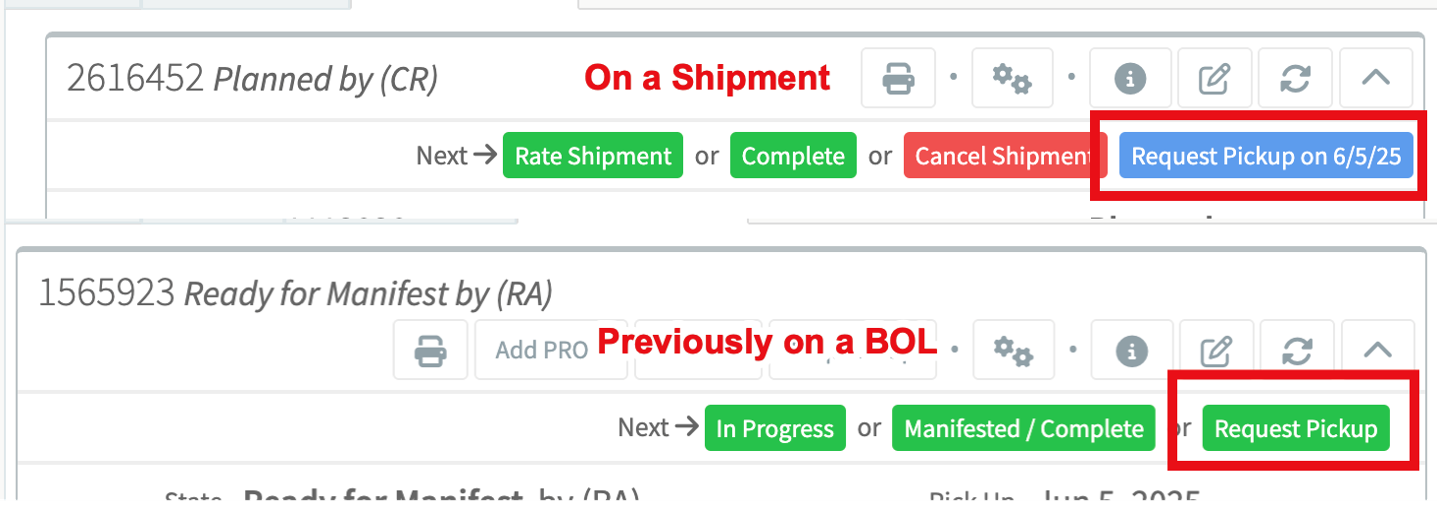Collapse the shipment 2616452 panel
Viewport: 1437px width, 514px height.
(1376, 78)
